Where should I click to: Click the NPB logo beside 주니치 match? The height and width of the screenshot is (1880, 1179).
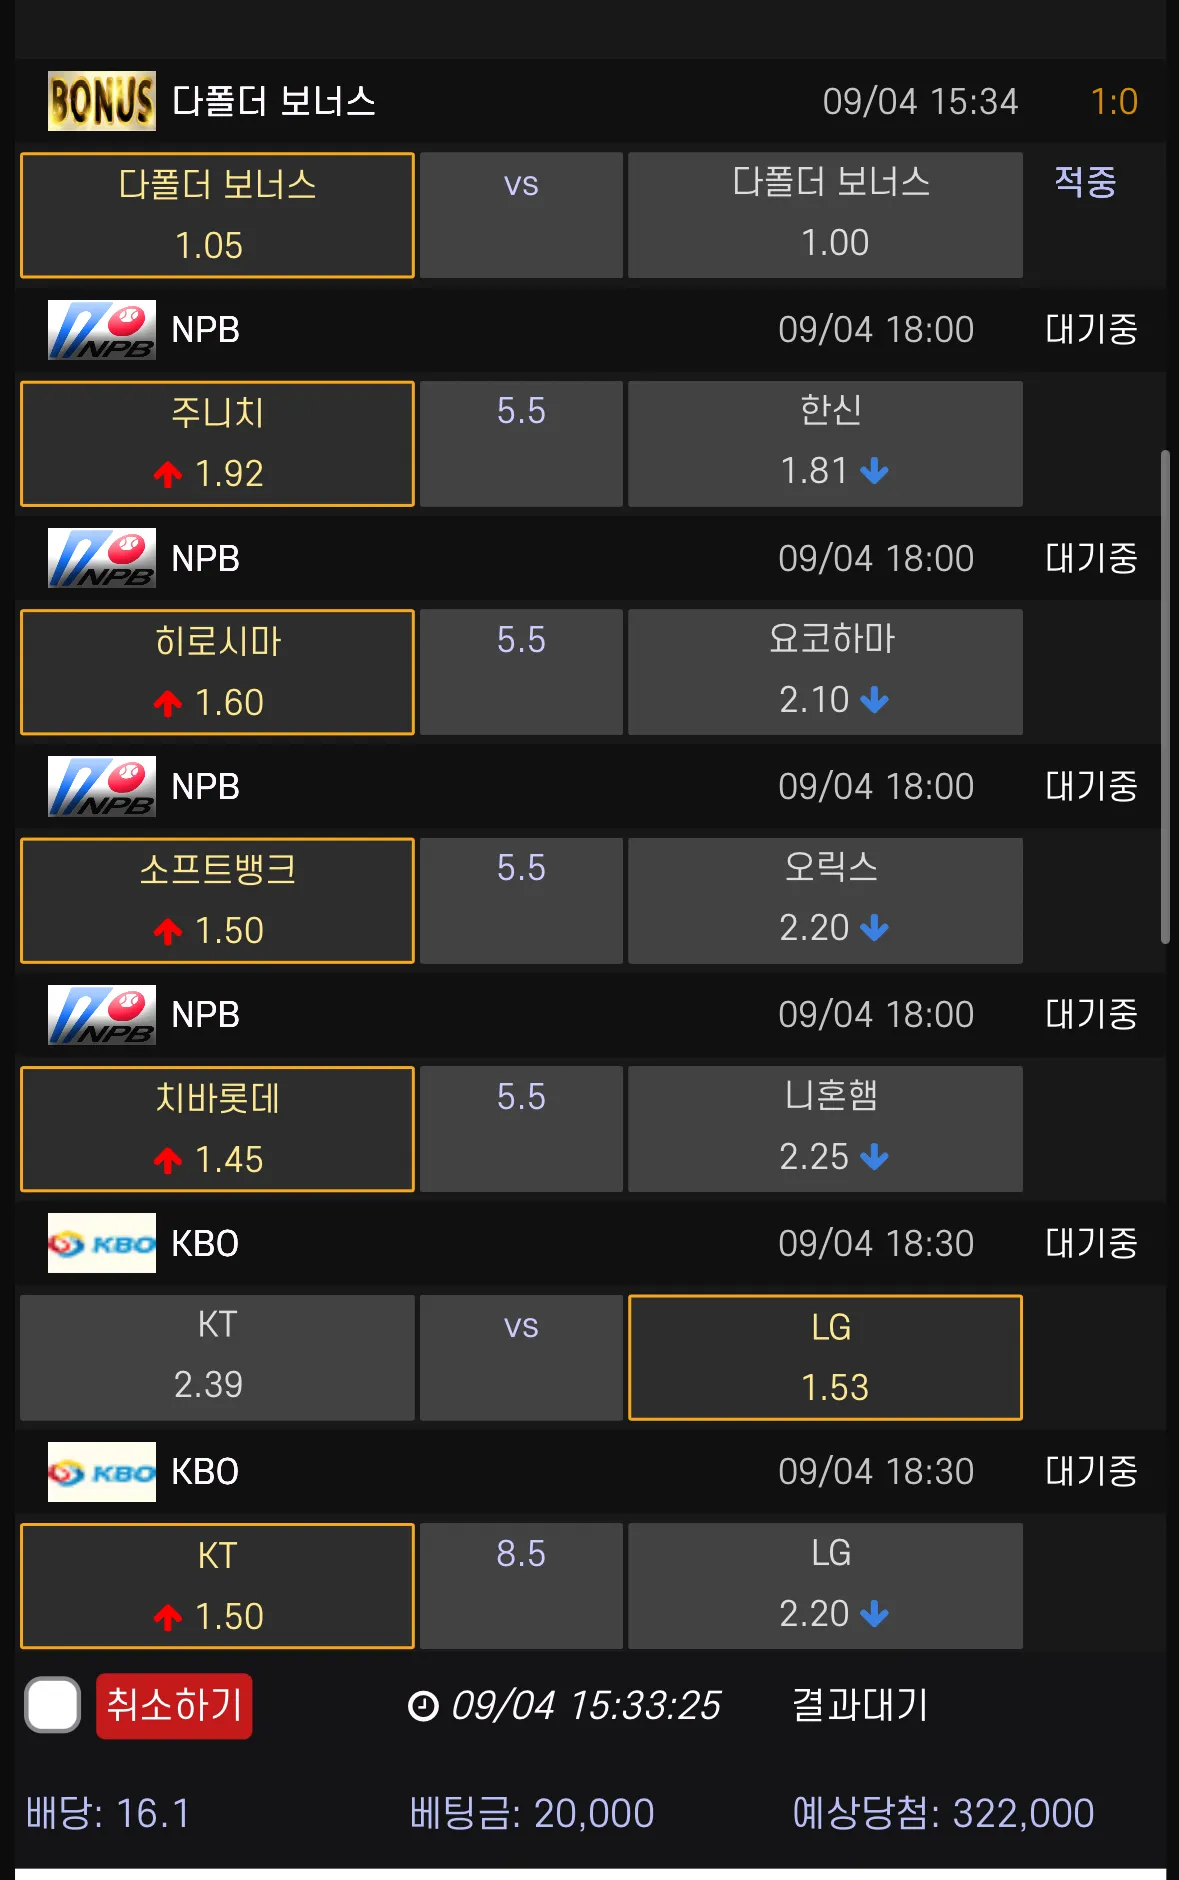(x=101, y=330)
